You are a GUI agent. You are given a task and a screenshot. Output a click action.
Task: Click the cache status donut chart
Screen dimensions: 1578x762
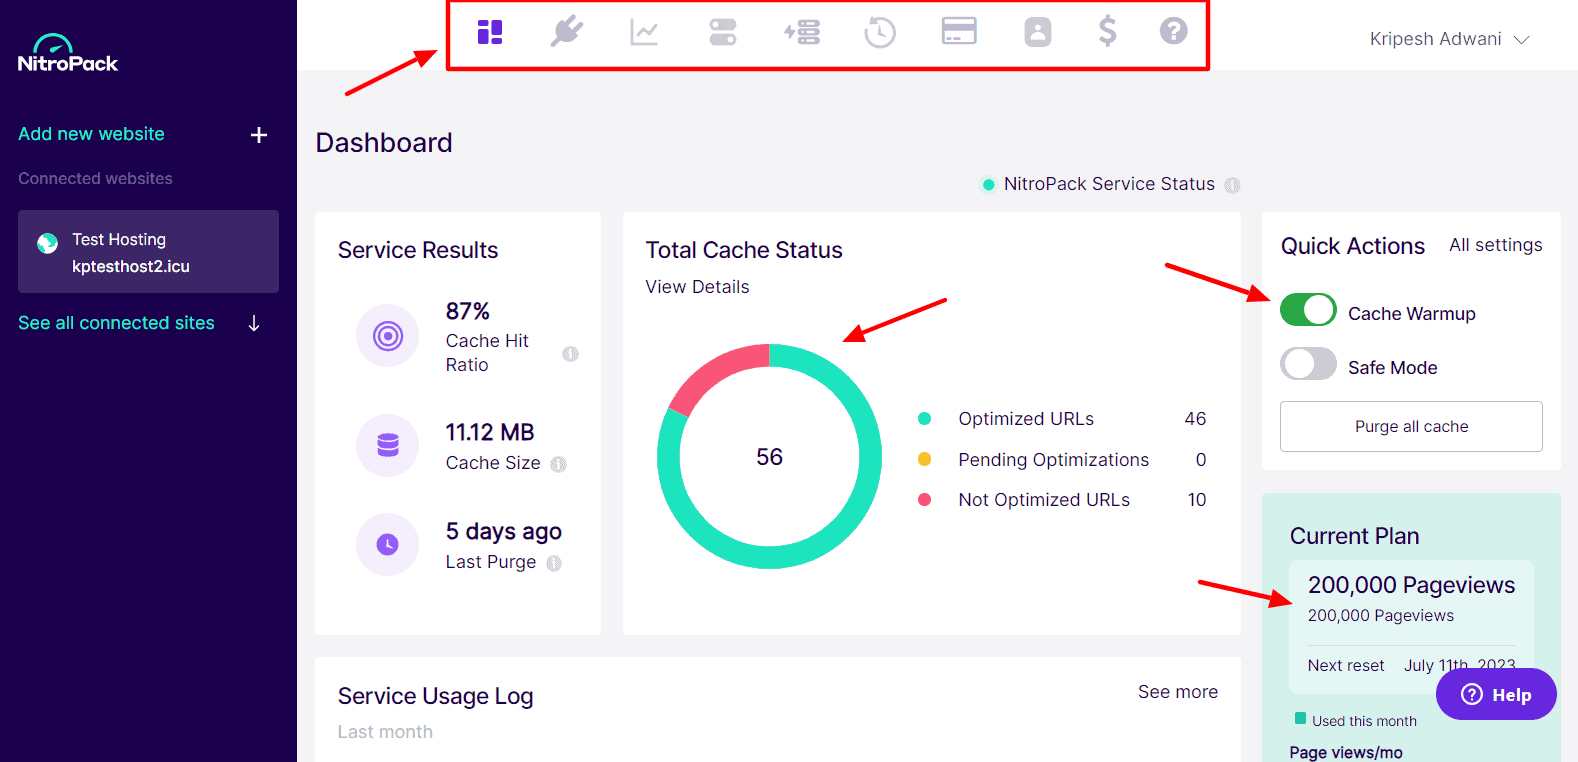pos(769,457)
